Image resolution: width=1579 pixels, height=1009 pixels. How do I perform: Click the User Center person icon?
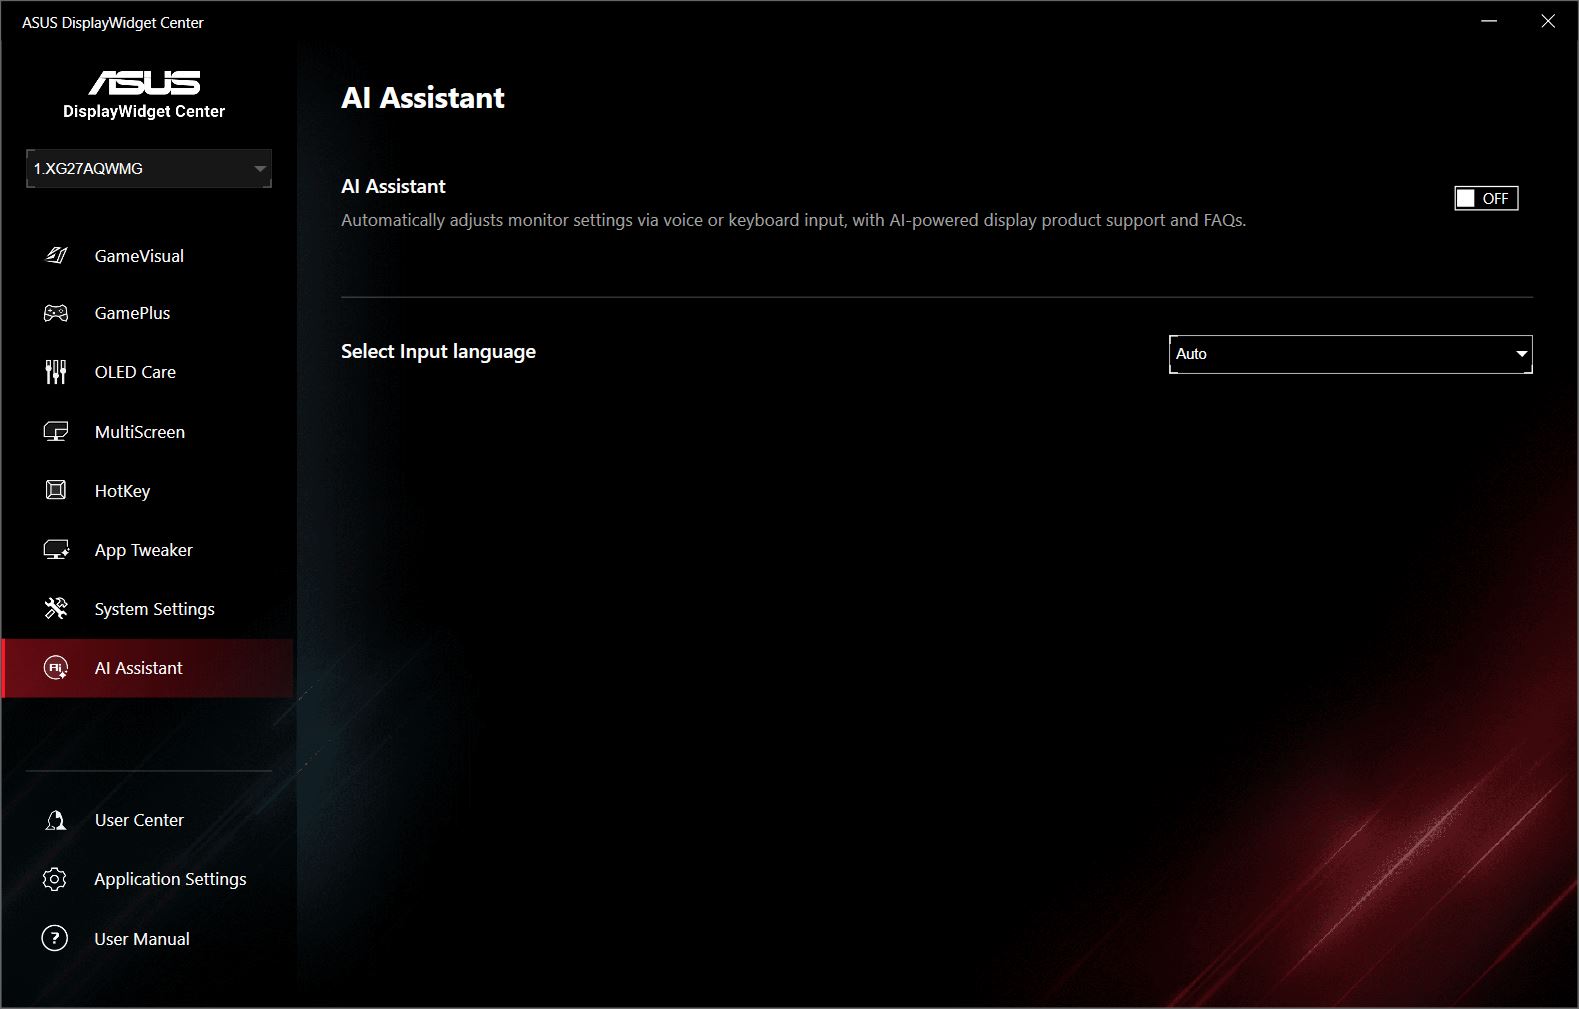pos(56,820)
